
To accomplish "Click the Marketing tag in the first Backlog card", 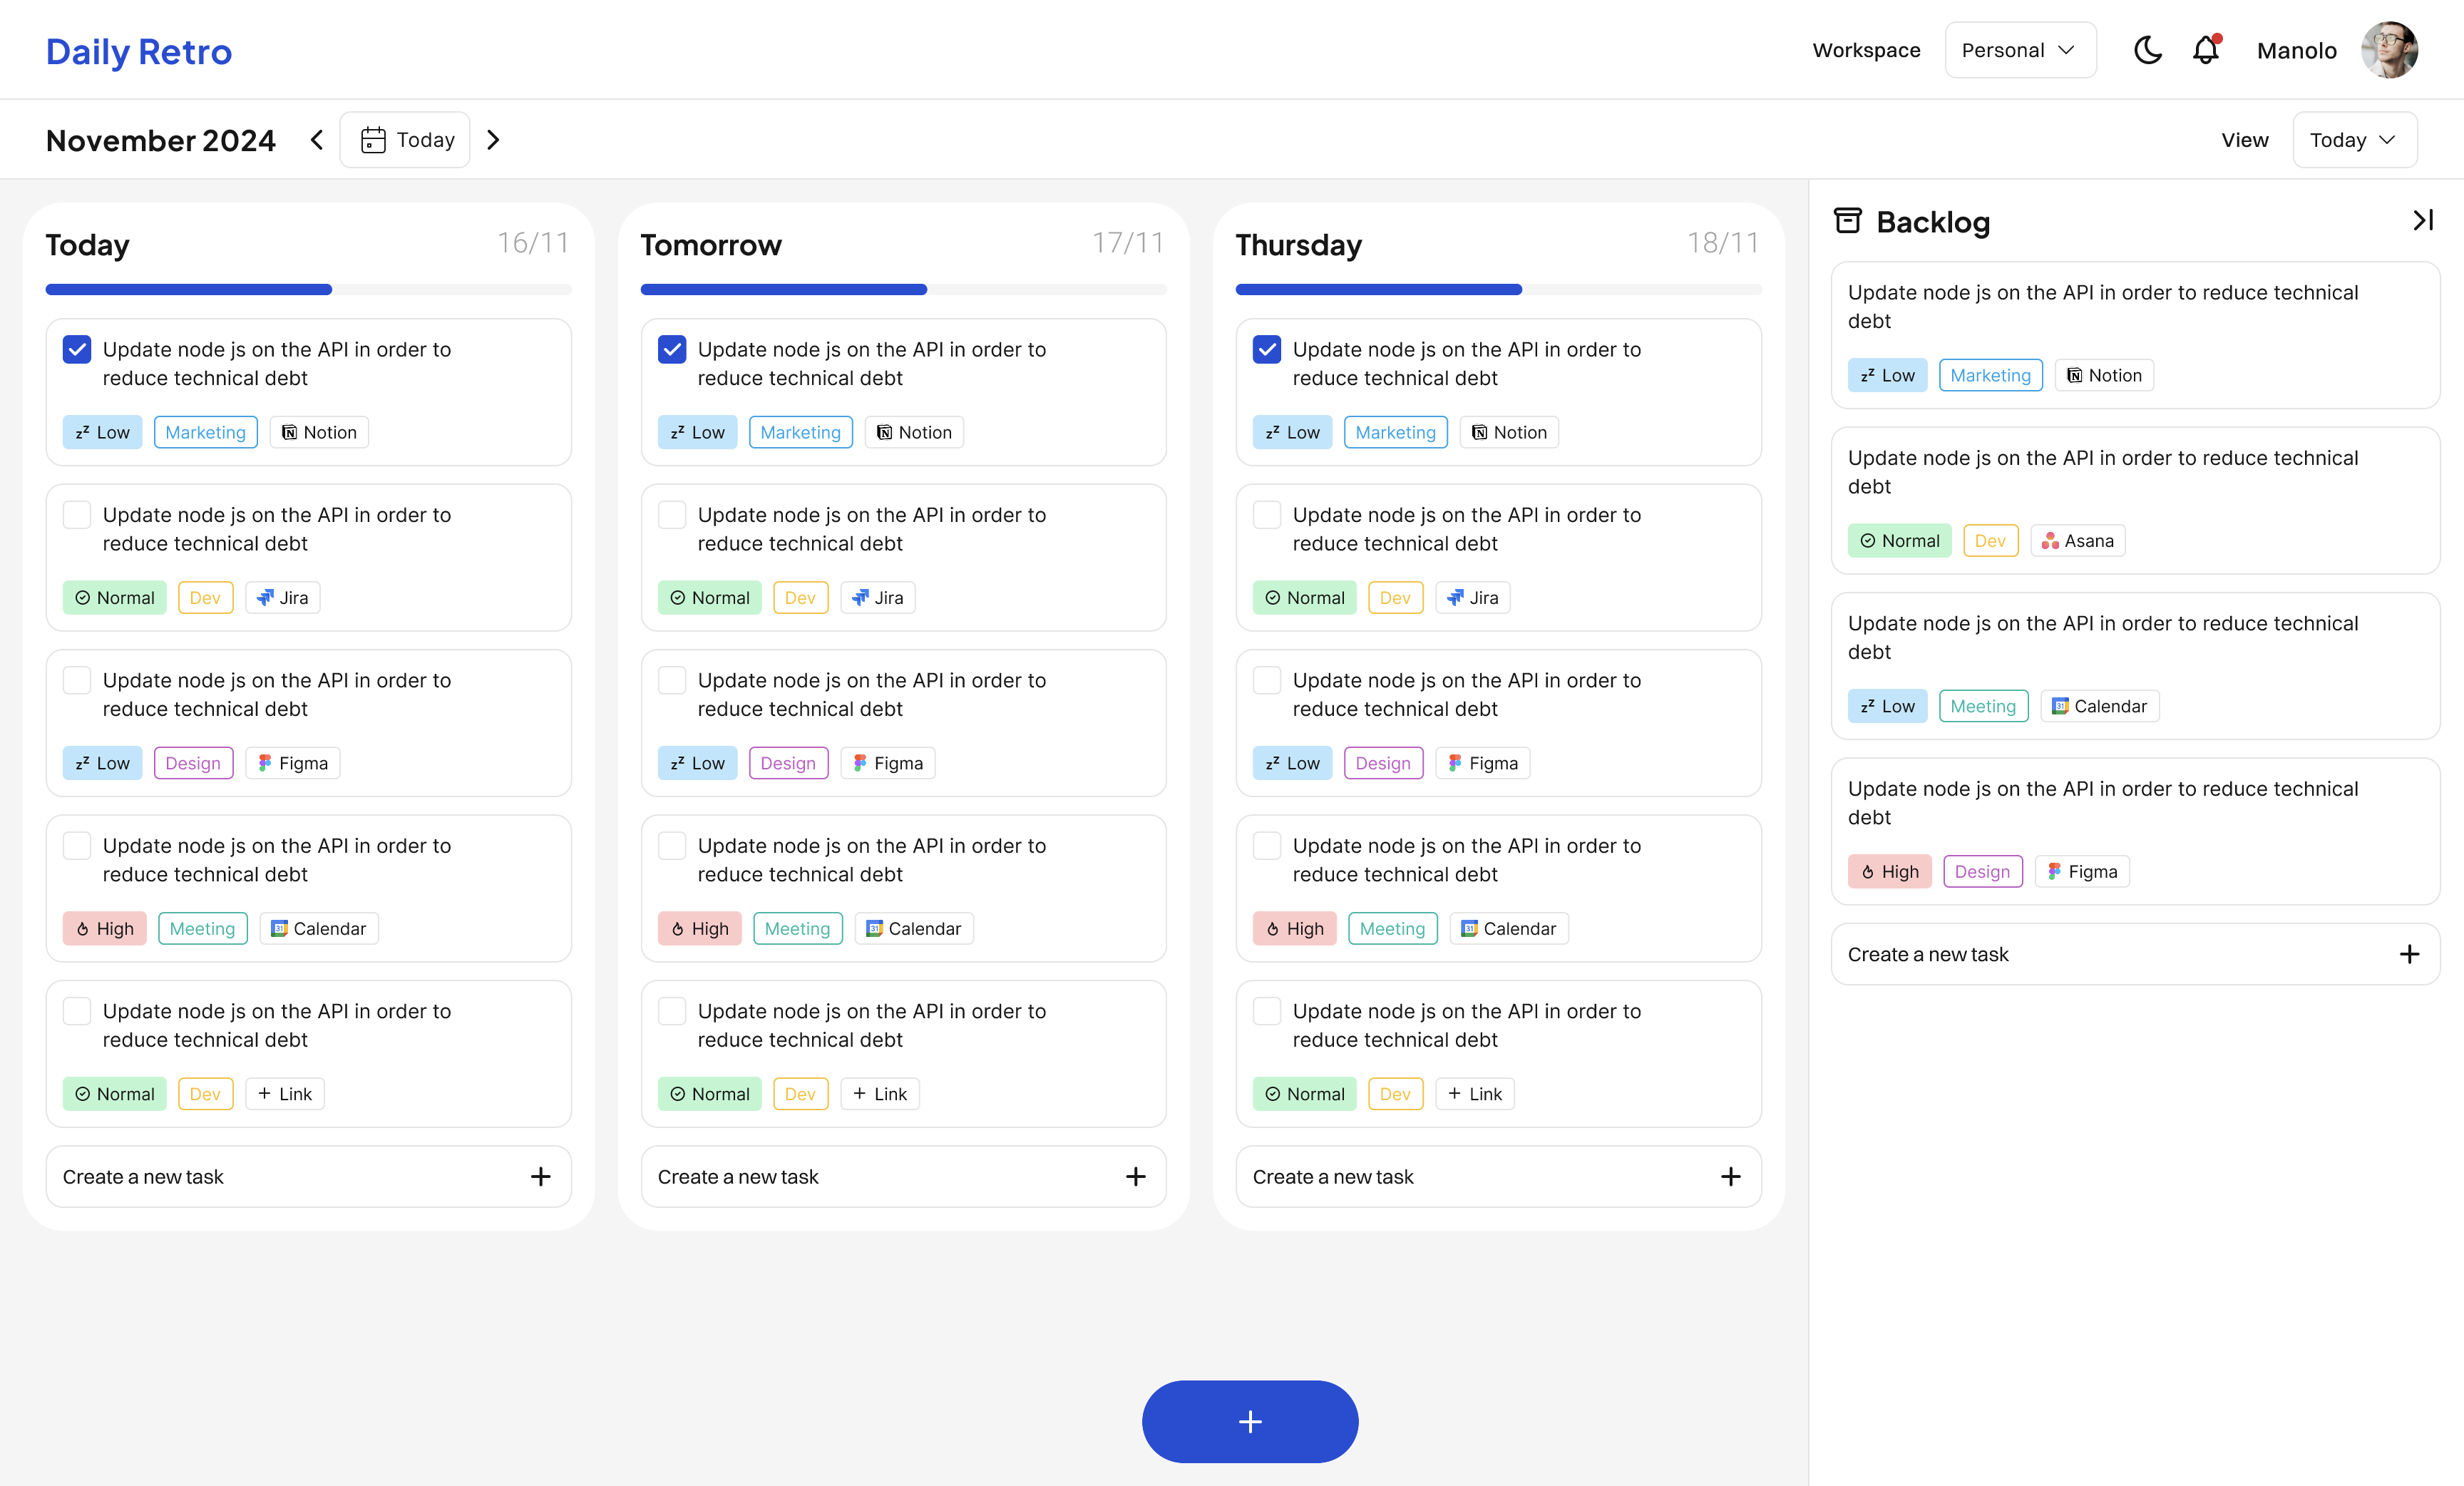I will click(x=1990, y=375).
